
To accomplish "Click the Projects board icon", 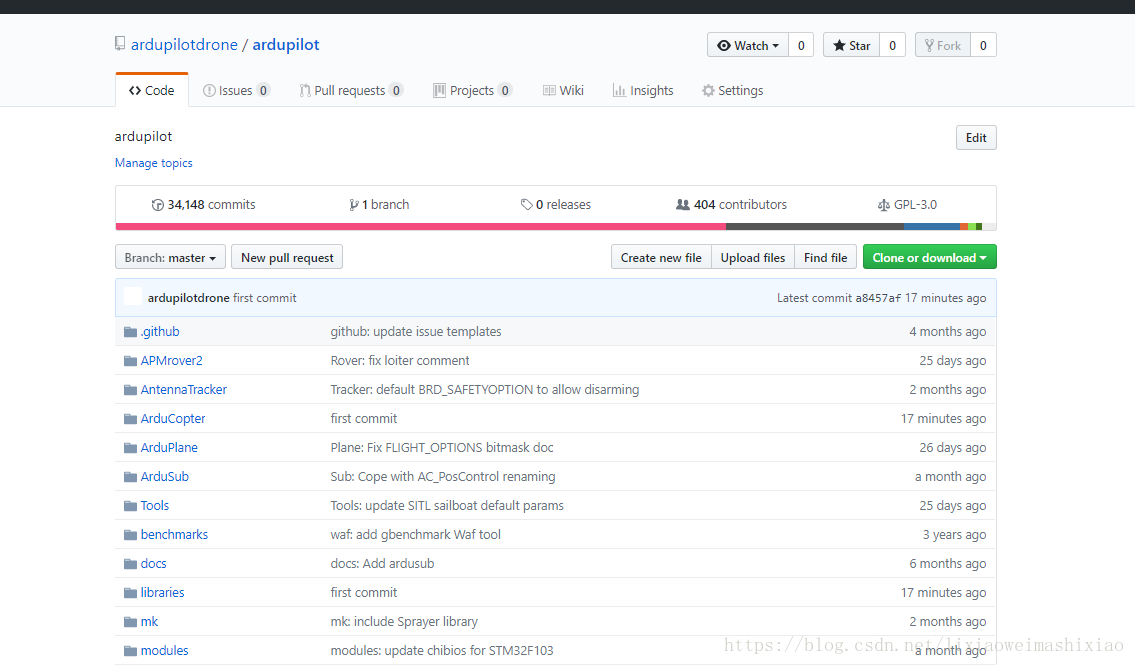I will pyautogui.click(x=439, y=90).
